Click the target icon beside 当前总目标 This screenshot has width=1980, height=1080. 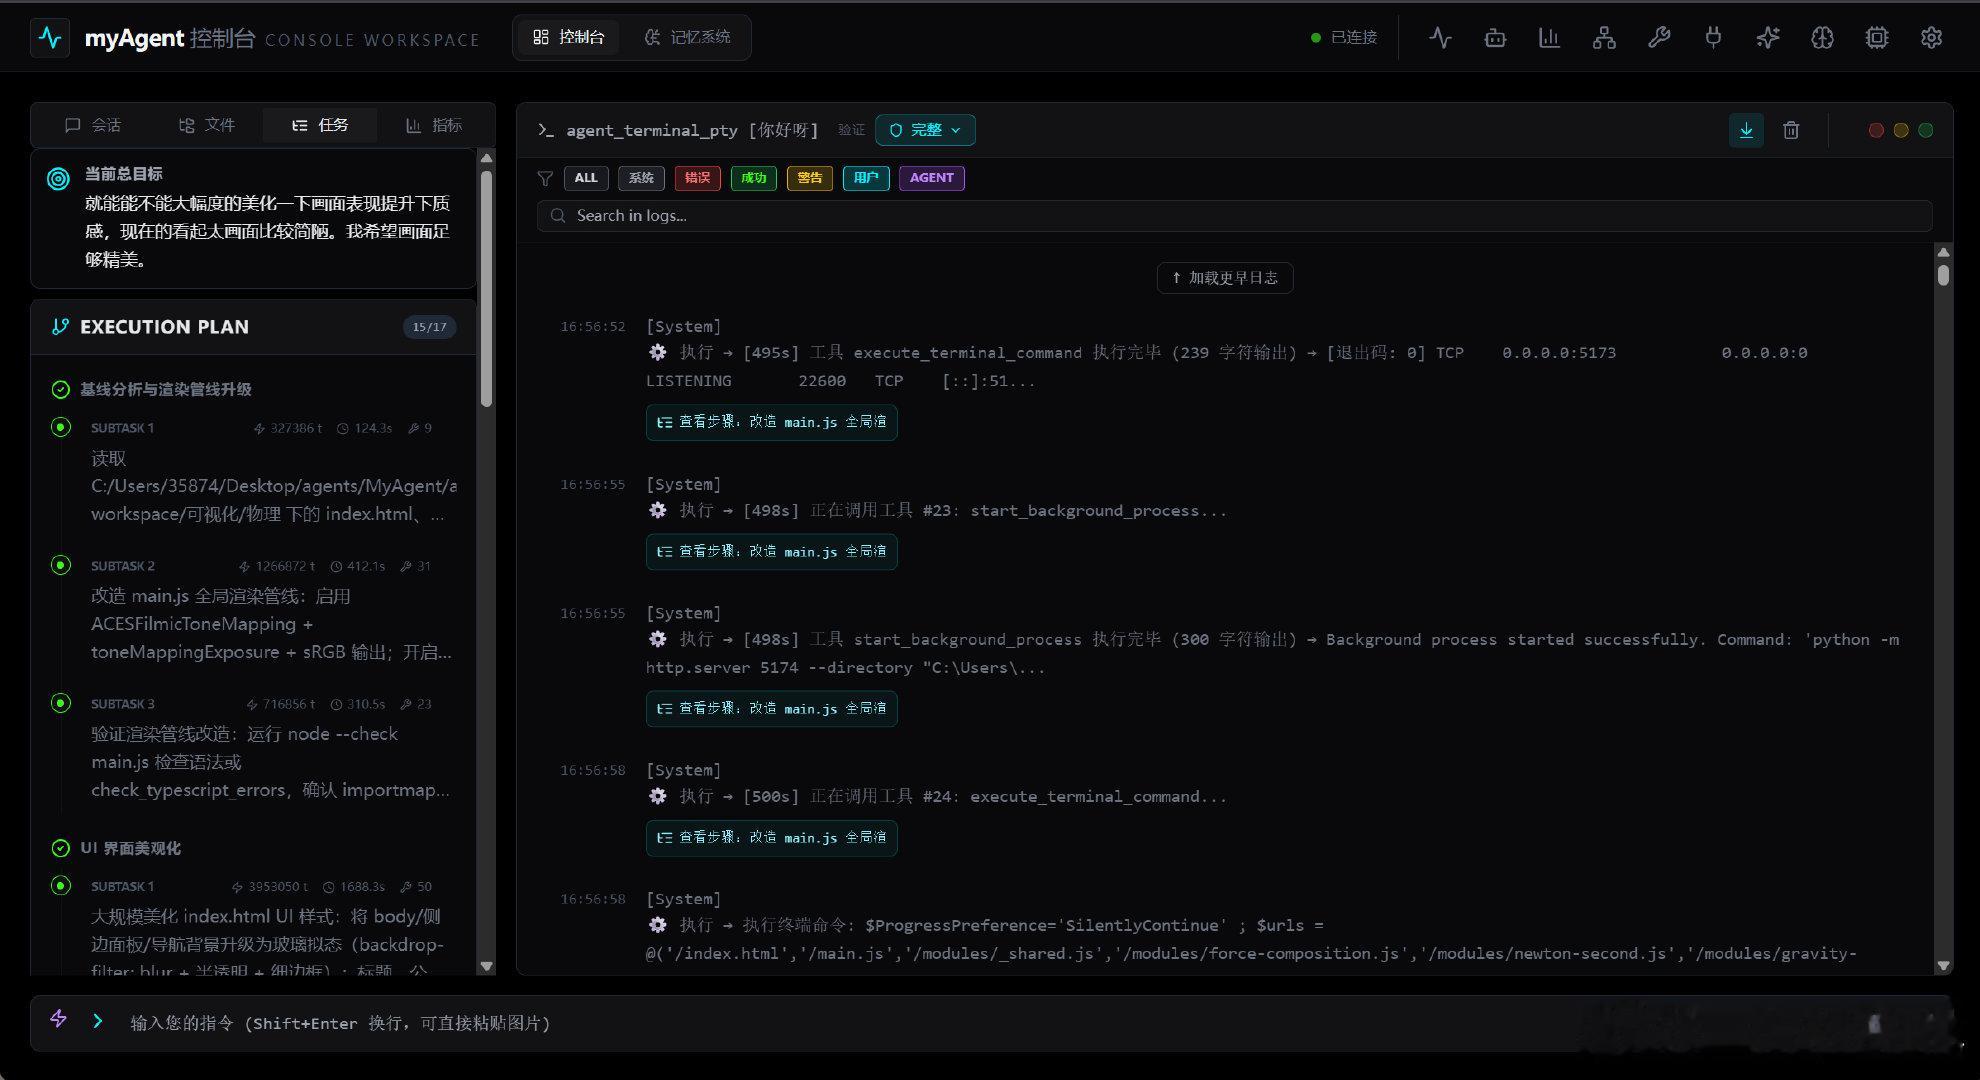pyautogui.click(x=59, y=179)
